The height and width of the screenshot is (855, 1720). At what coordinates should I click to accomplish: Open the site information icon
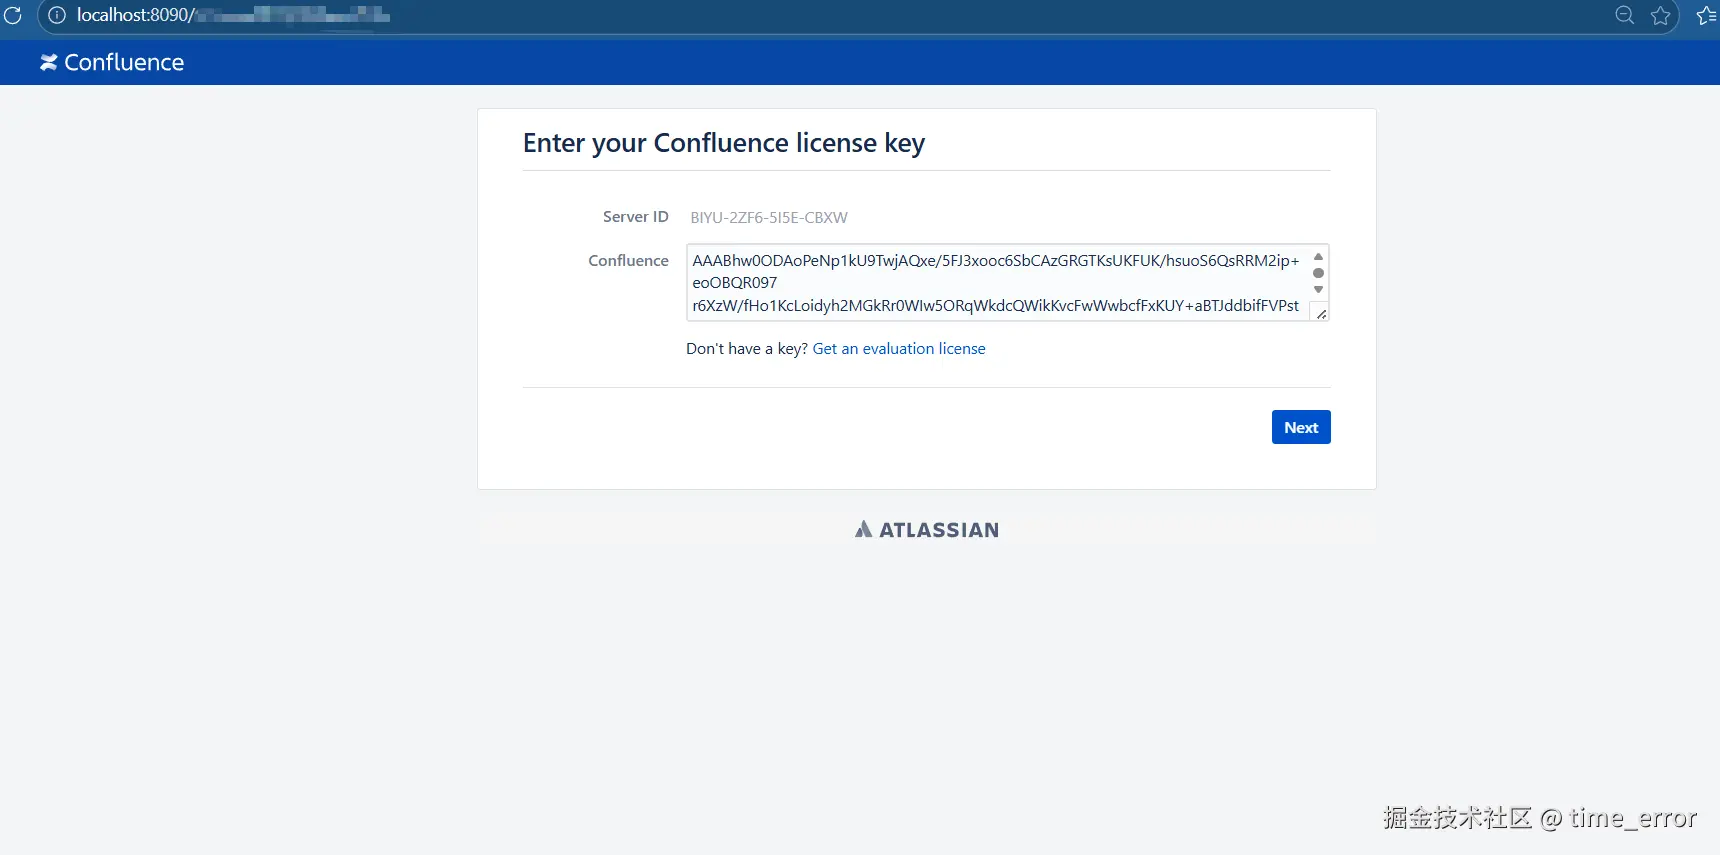57,15
